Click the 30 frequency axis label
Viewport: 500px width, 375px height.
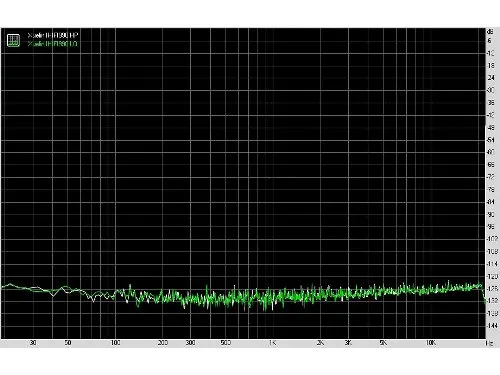[33, 343]
